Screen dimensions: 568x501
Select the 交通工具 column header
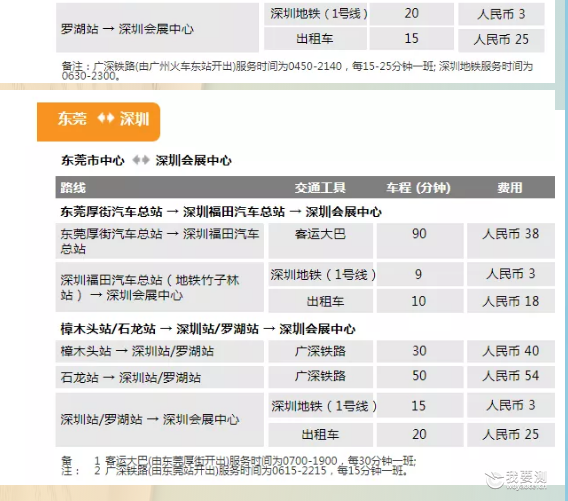pyautogui.click(x=320, y=188)
